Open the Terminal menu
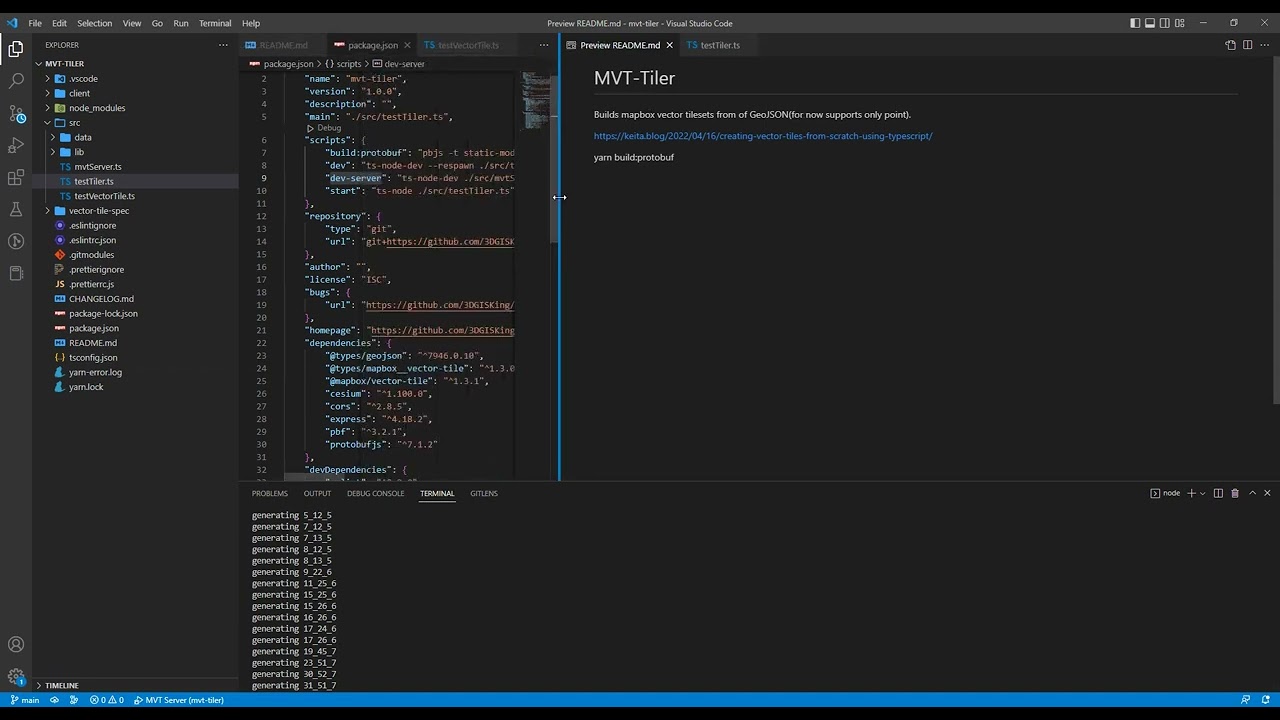The height and width of the screenshot is (720, 1280). click(x=215, y=23)
